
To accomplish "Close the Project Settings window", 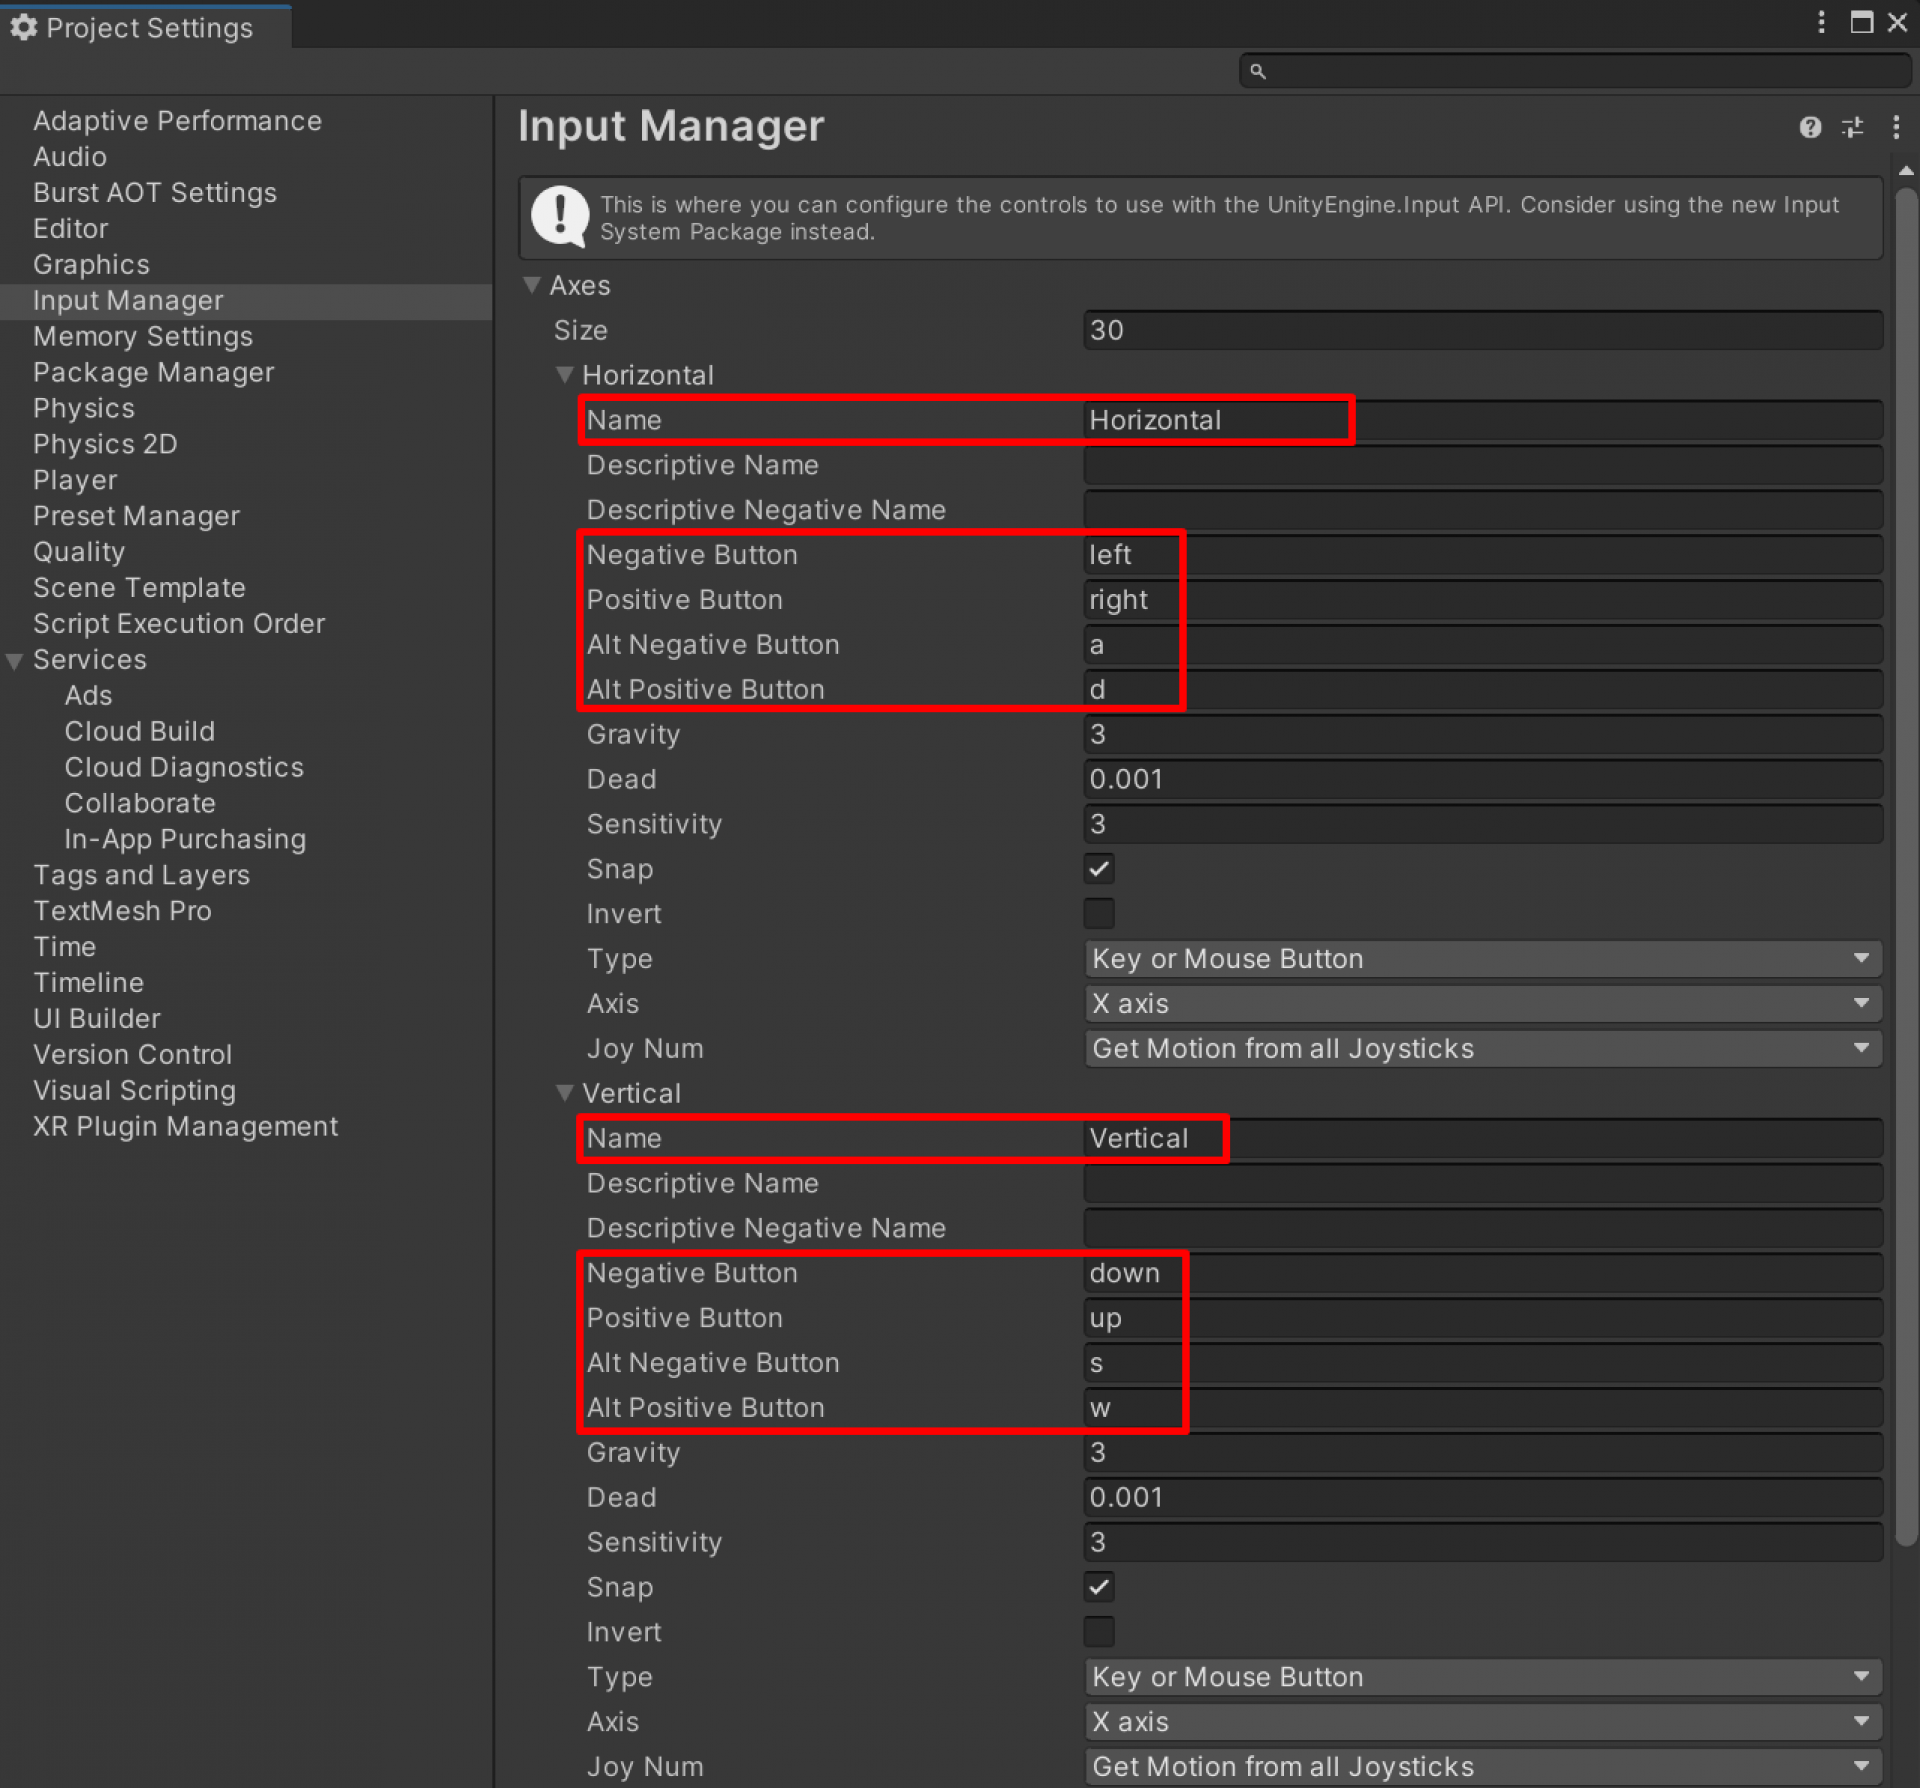I will [1897, 22].
